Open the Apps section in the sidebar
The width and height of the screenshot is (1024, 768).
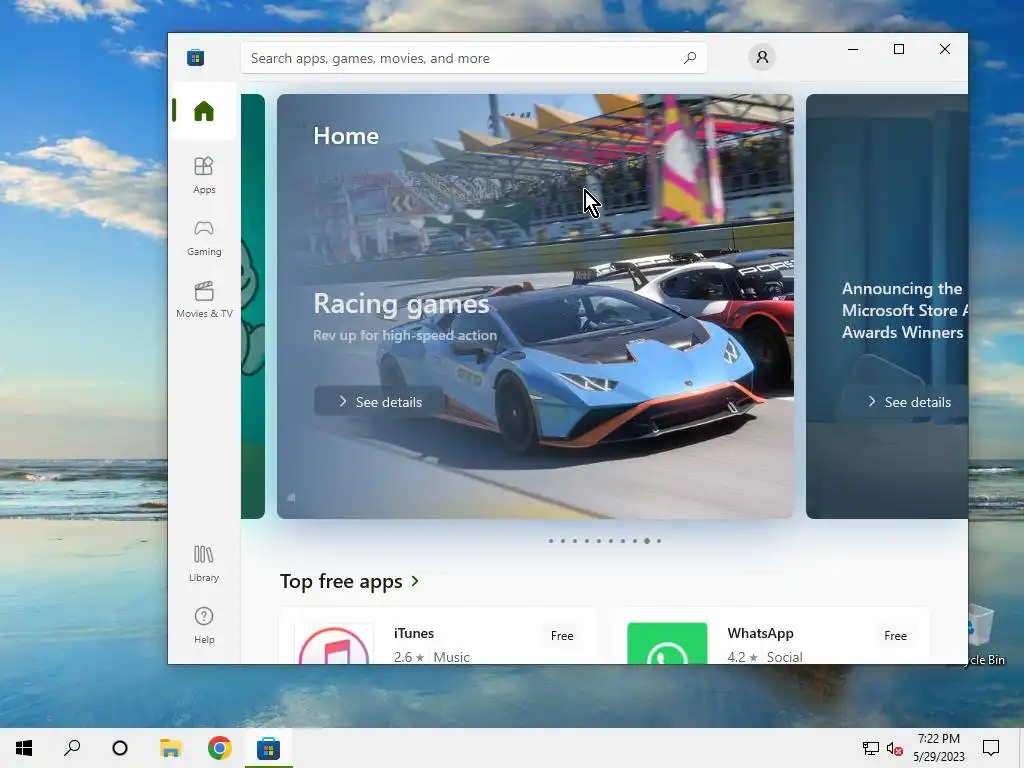pos(204,175)
